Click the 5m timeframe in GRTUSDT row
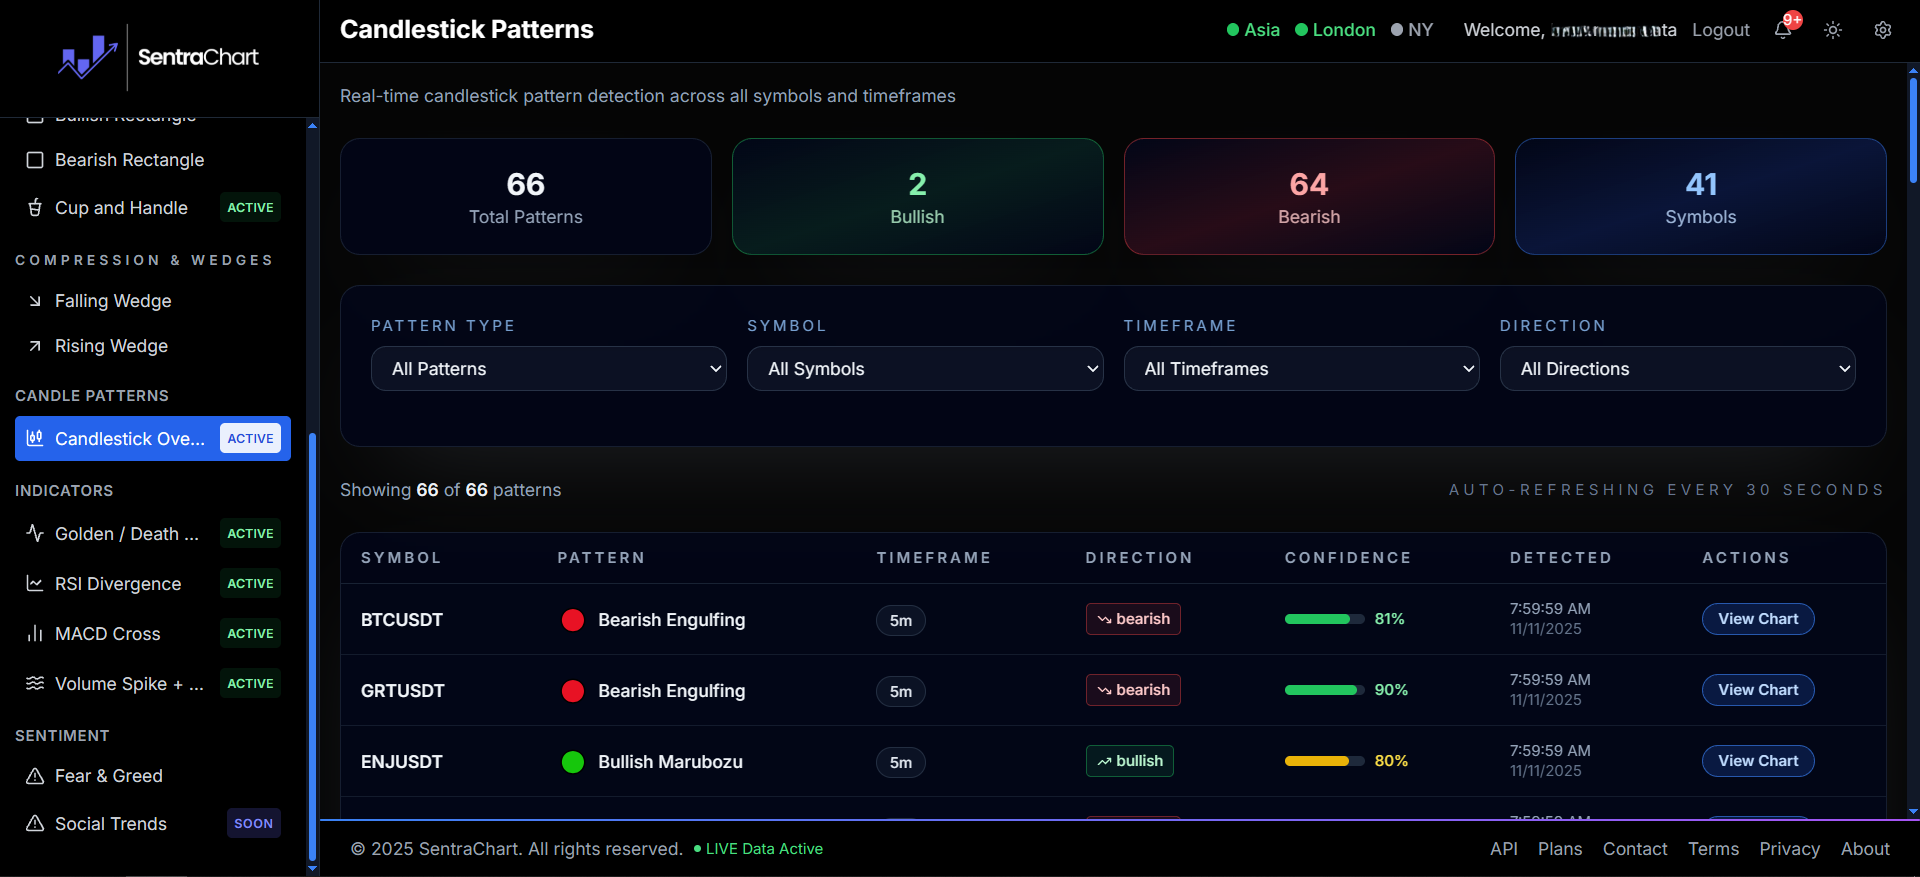Image resolution: width=1920 pixels, height=877 pixels. click(x=901, y=691)
